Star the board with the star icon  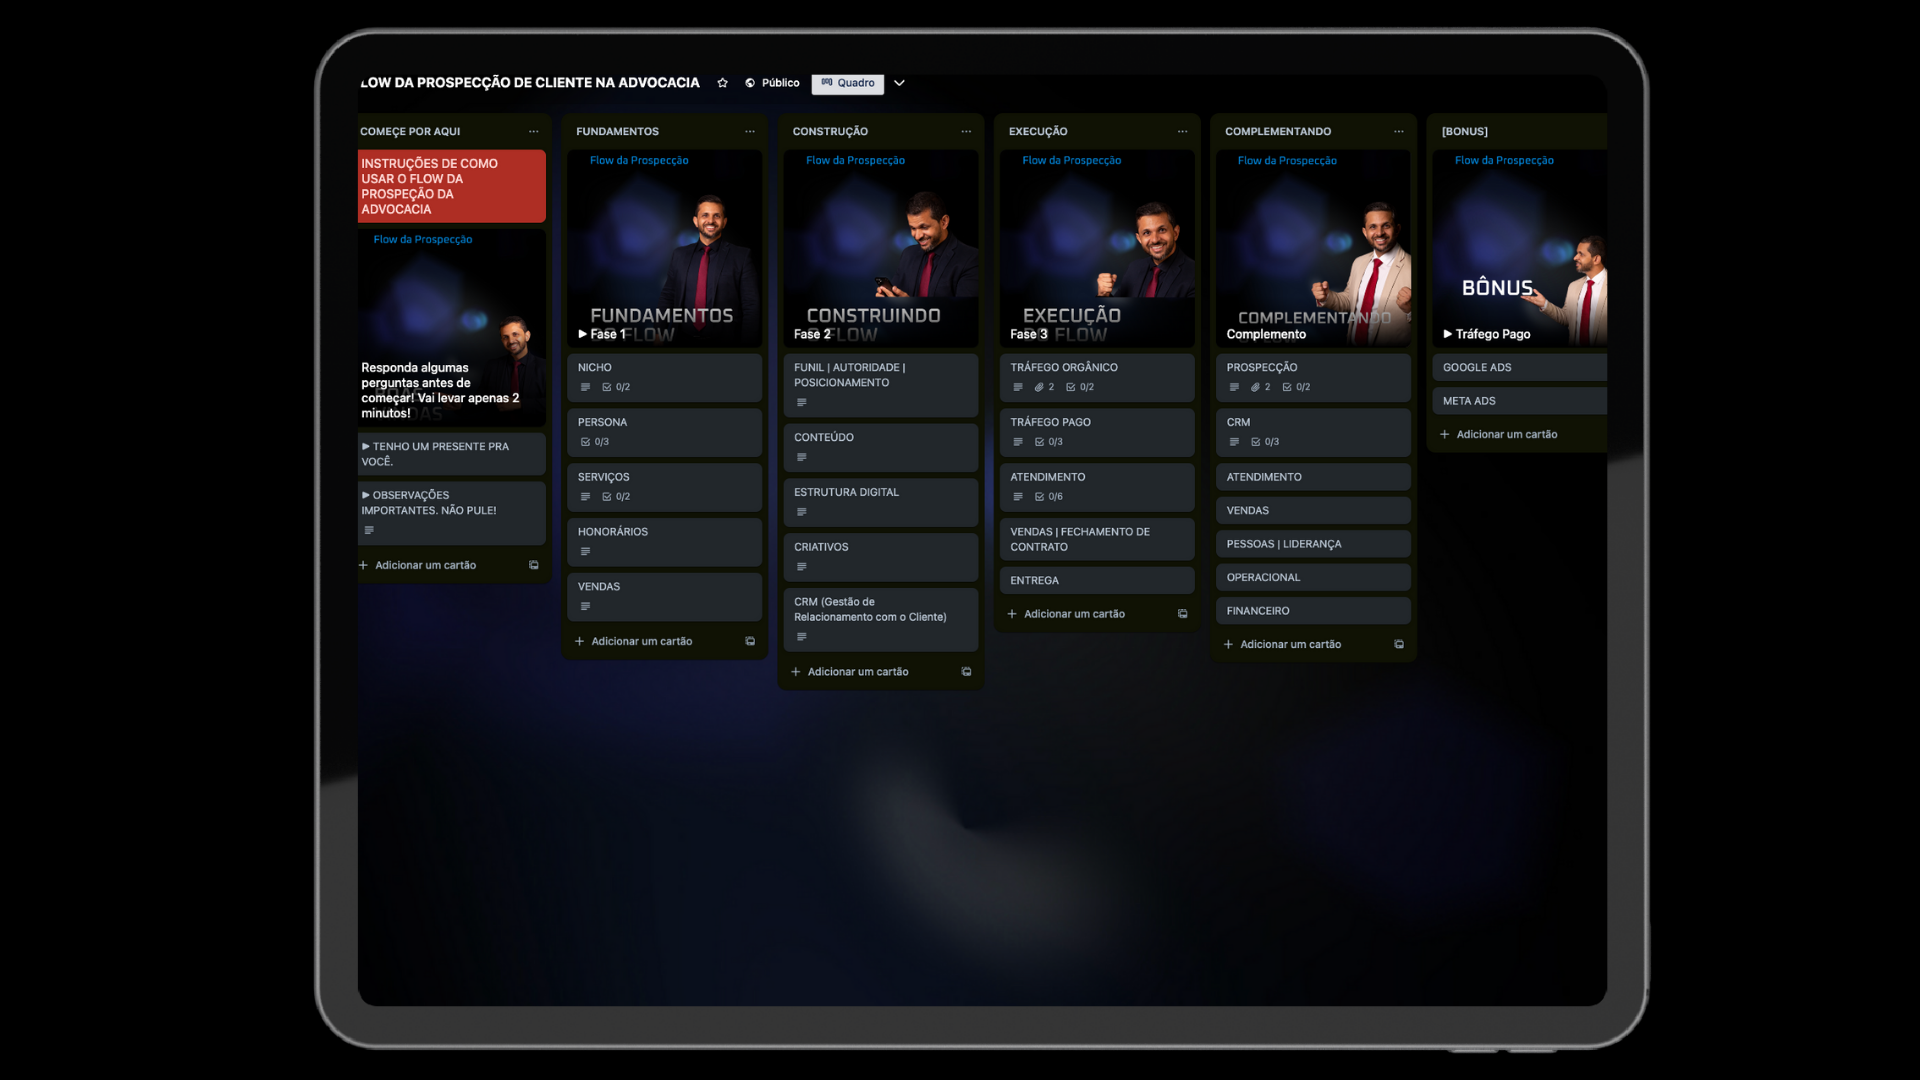pos(722,83)
